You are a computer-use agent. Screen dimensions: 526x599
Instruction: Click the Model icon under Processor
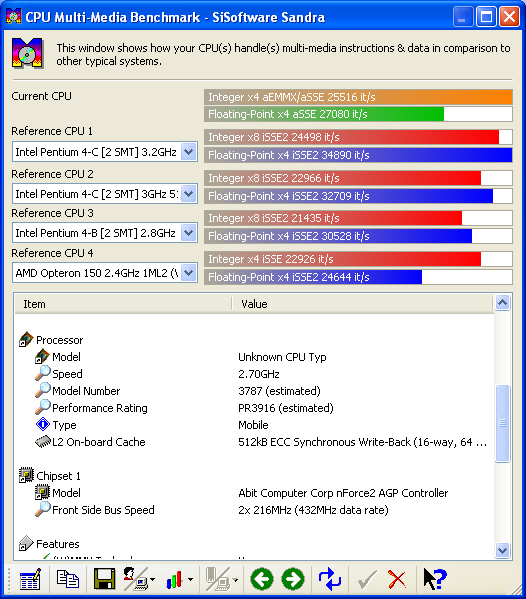click(42, 356)
